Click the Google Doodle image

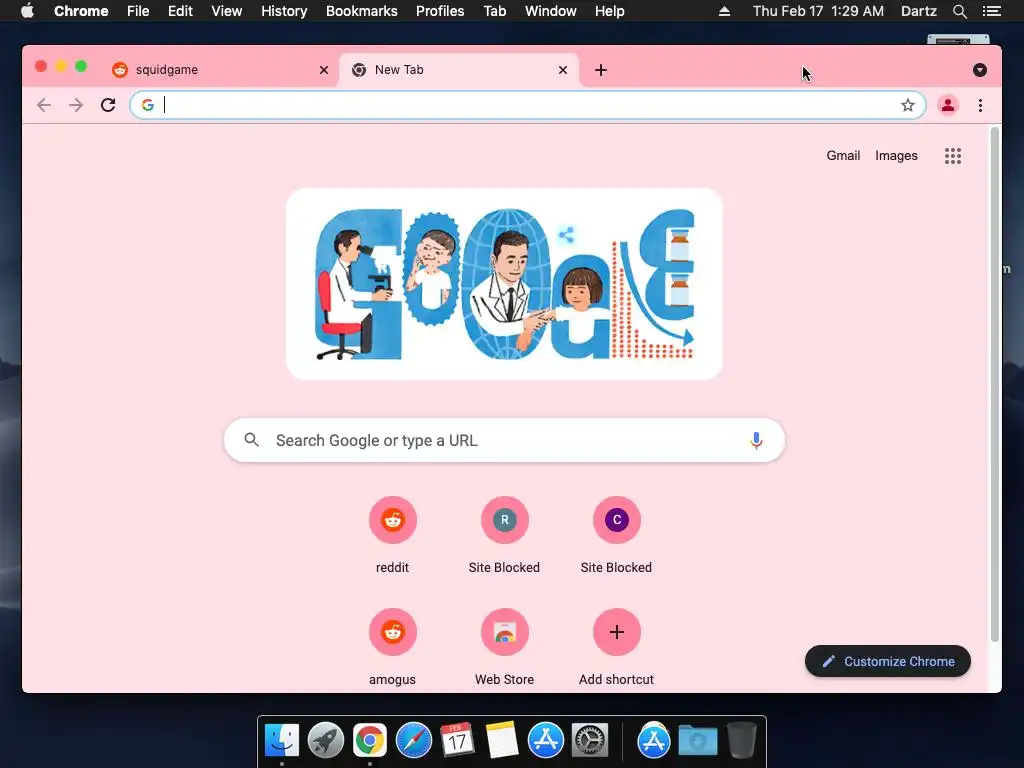504,284
